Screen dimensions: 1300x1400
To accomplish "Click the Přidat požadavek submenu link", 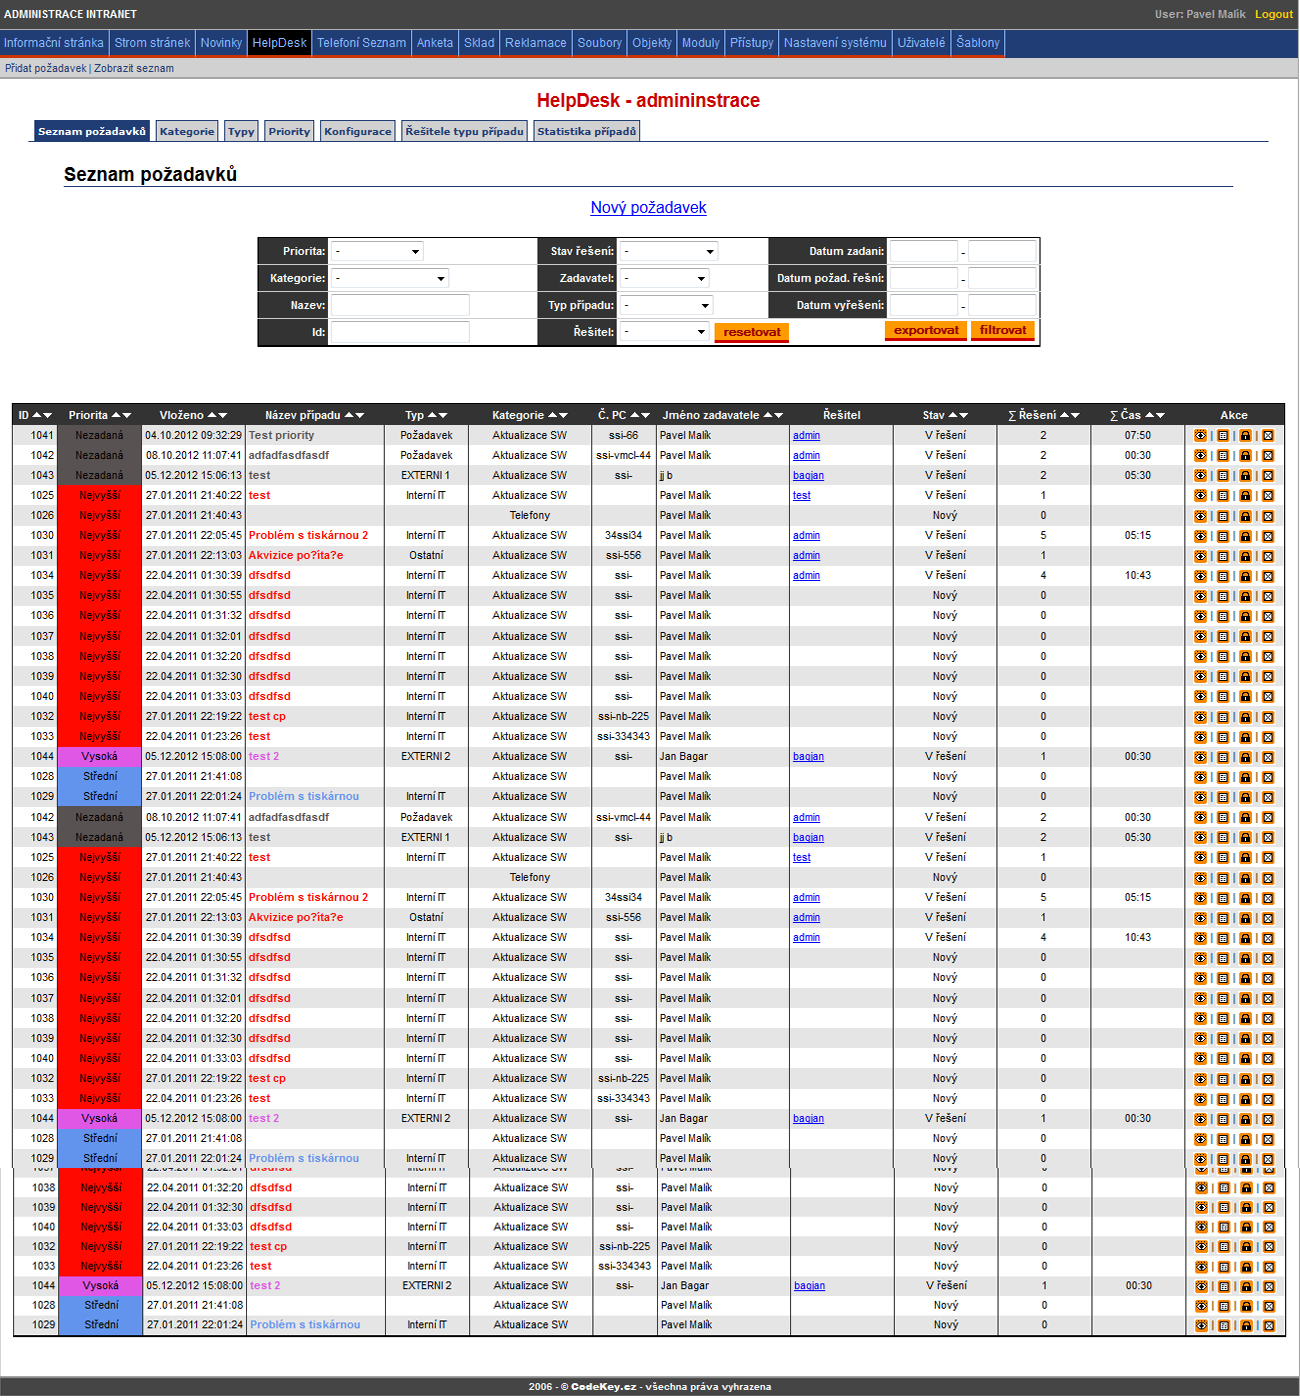I will coord(46,68).
